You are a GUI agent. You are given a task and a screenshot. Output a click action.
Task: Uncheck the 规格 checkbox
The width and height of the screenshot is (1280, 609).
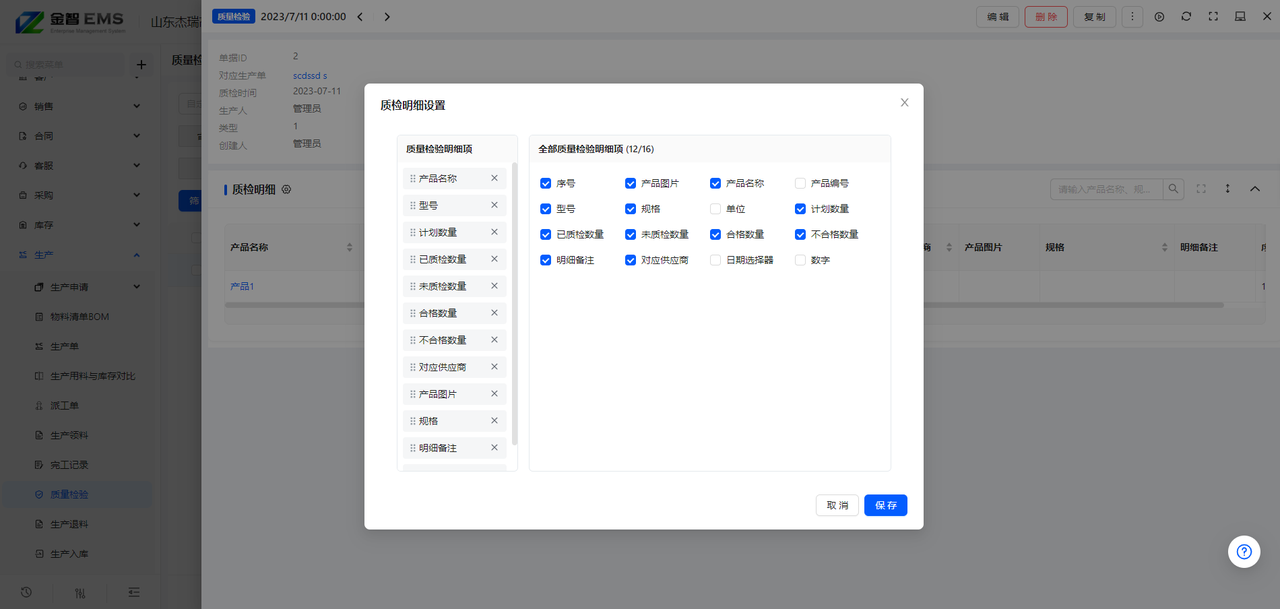pos(631,209)
